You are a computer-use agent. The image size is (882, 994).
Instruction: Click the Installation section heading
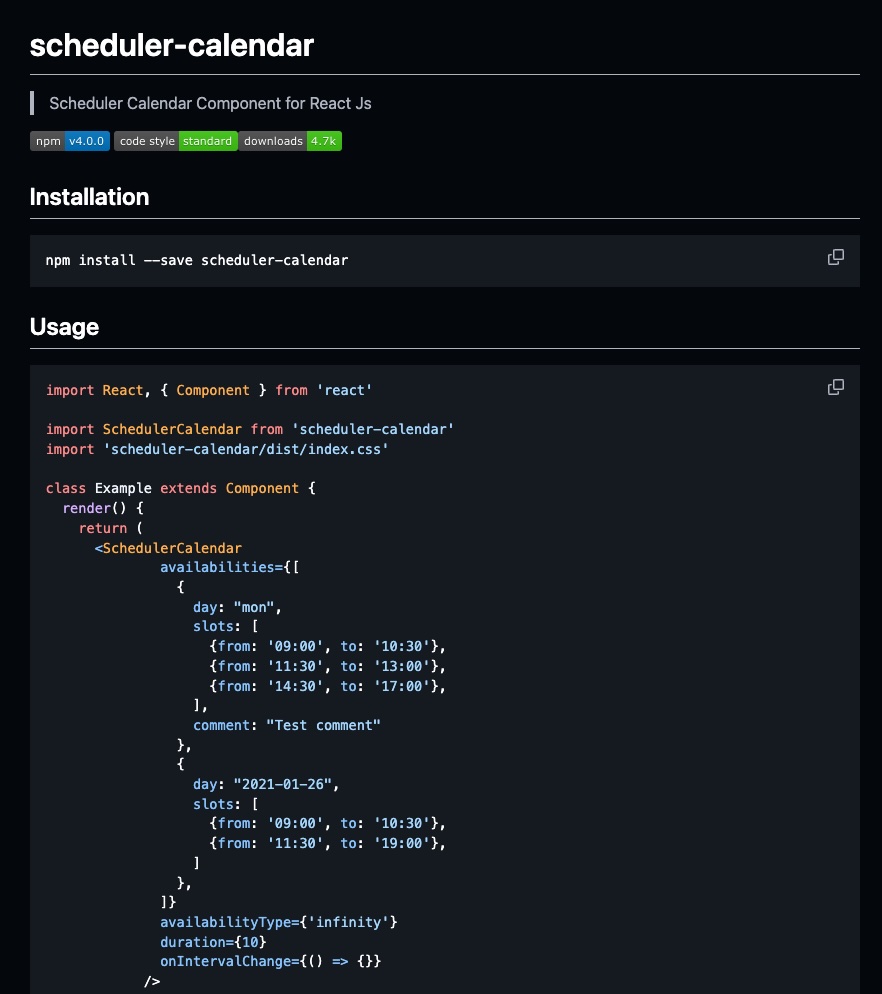click(x=89, y=197)
